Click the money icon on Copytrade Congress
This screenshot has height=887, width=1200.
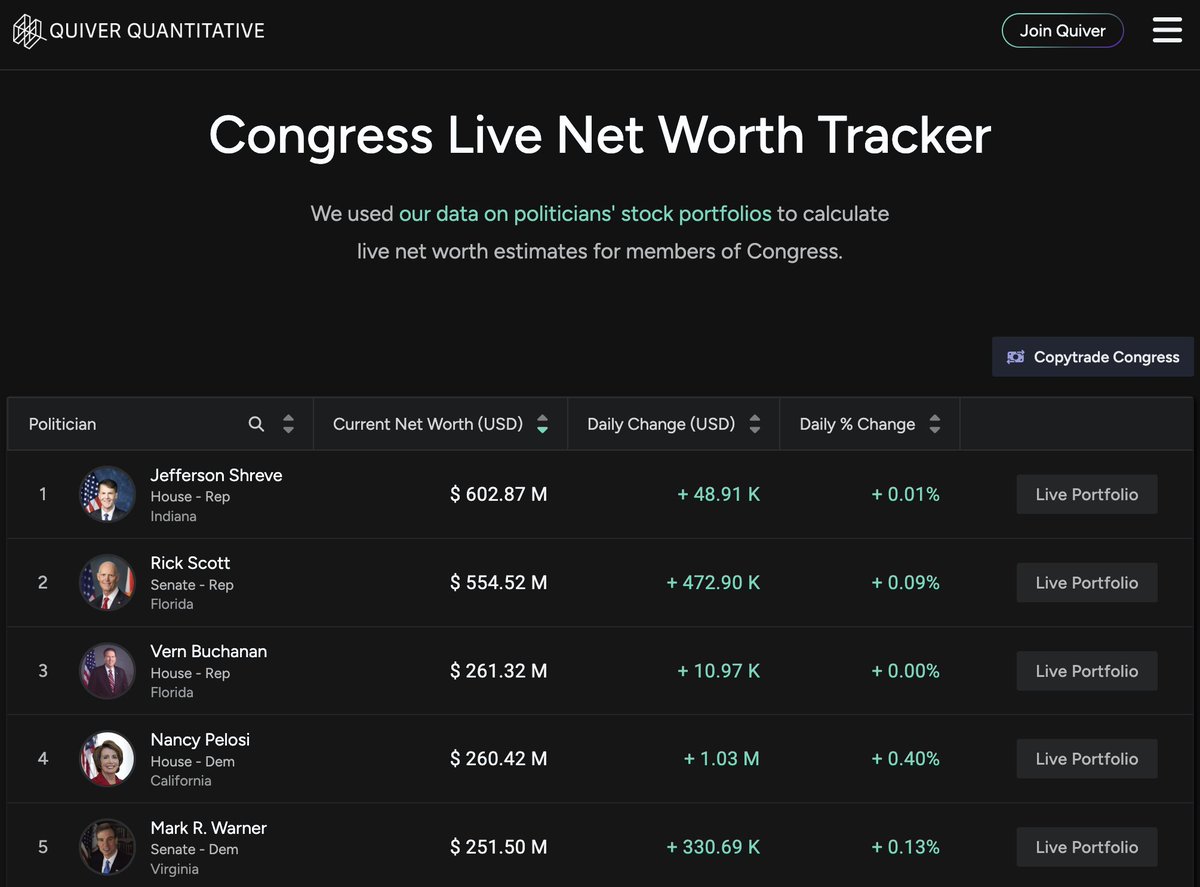[x=1016, y=357]
